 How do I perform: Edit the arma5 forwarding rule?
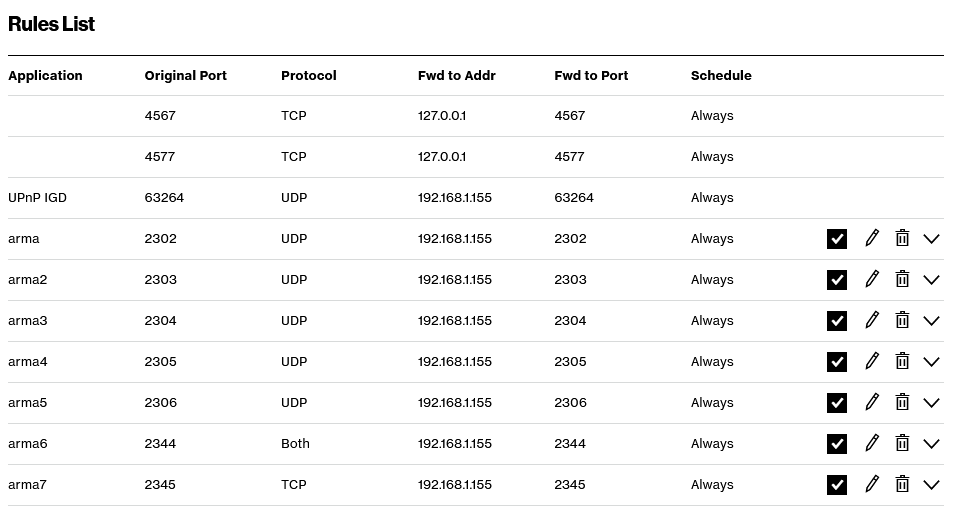(872, 402)
